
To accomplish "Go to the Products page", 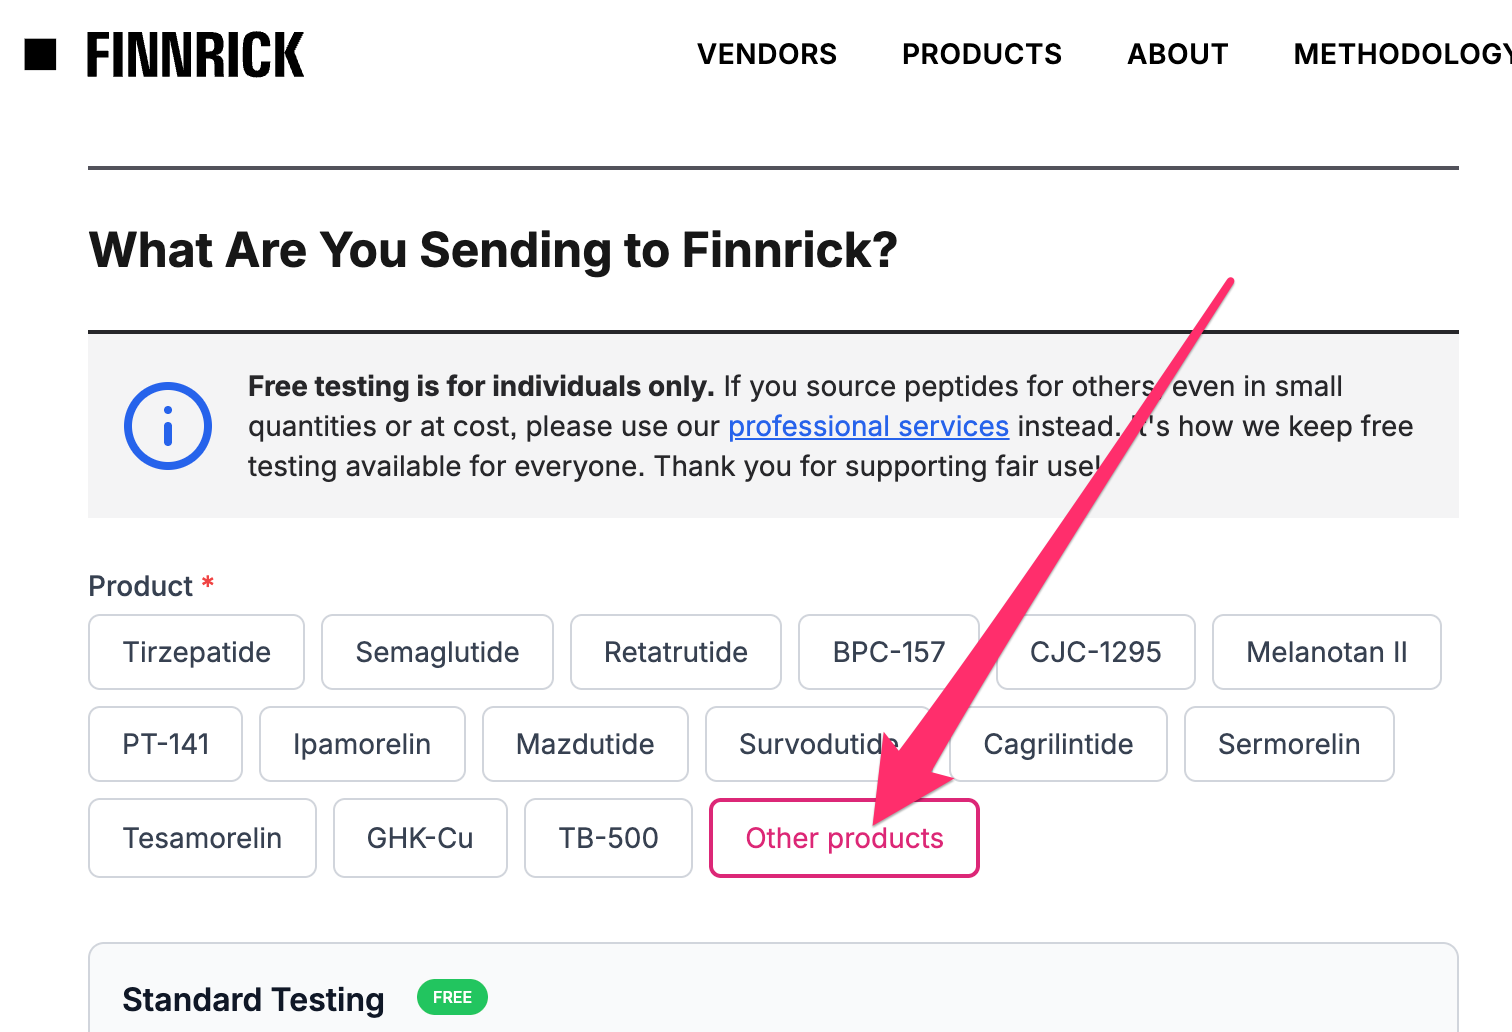I will [x=982, y=54].
